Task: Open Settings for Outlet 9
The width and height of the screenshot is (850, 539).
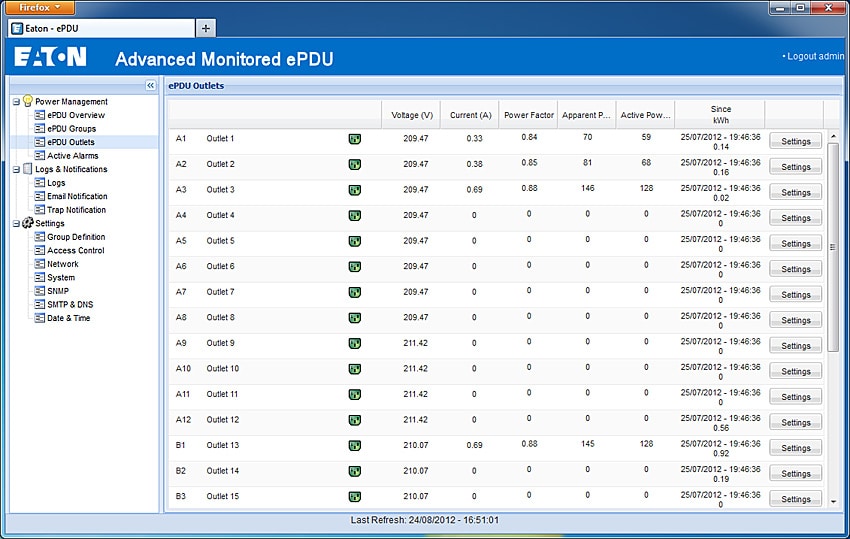Action: [x=795, y=345]
